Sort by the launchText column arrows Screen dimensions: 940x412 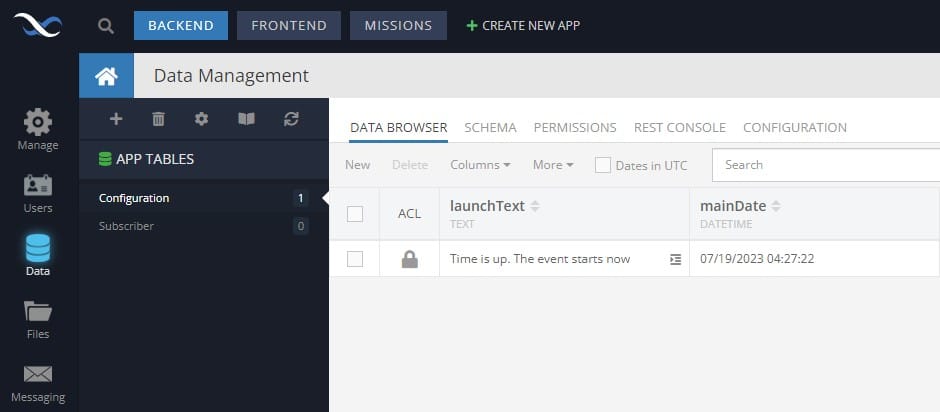[x=535, y=206]
